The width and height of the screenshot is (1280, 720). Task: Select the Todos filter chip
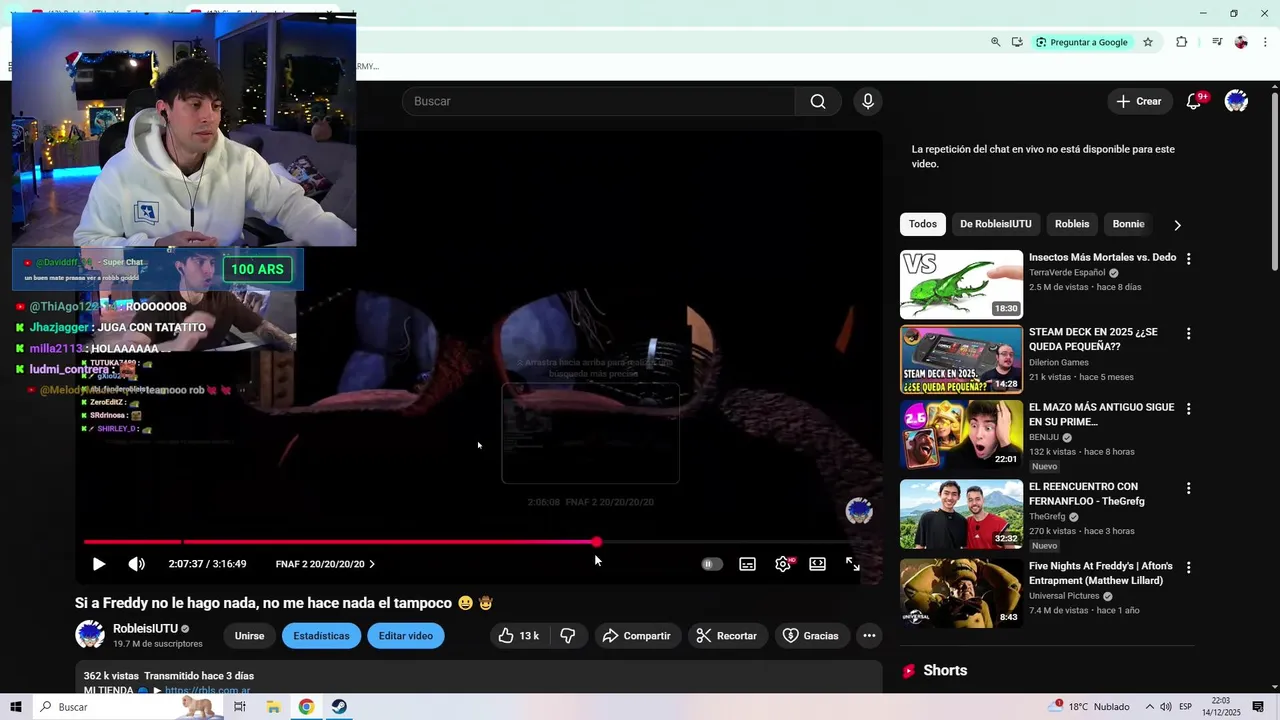923,224
